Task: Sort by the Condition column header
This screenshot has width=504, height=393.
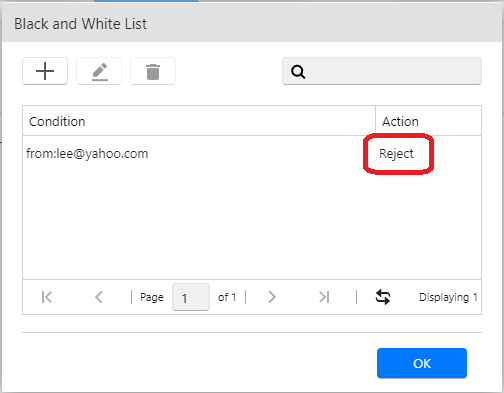Action: point(199,121)
